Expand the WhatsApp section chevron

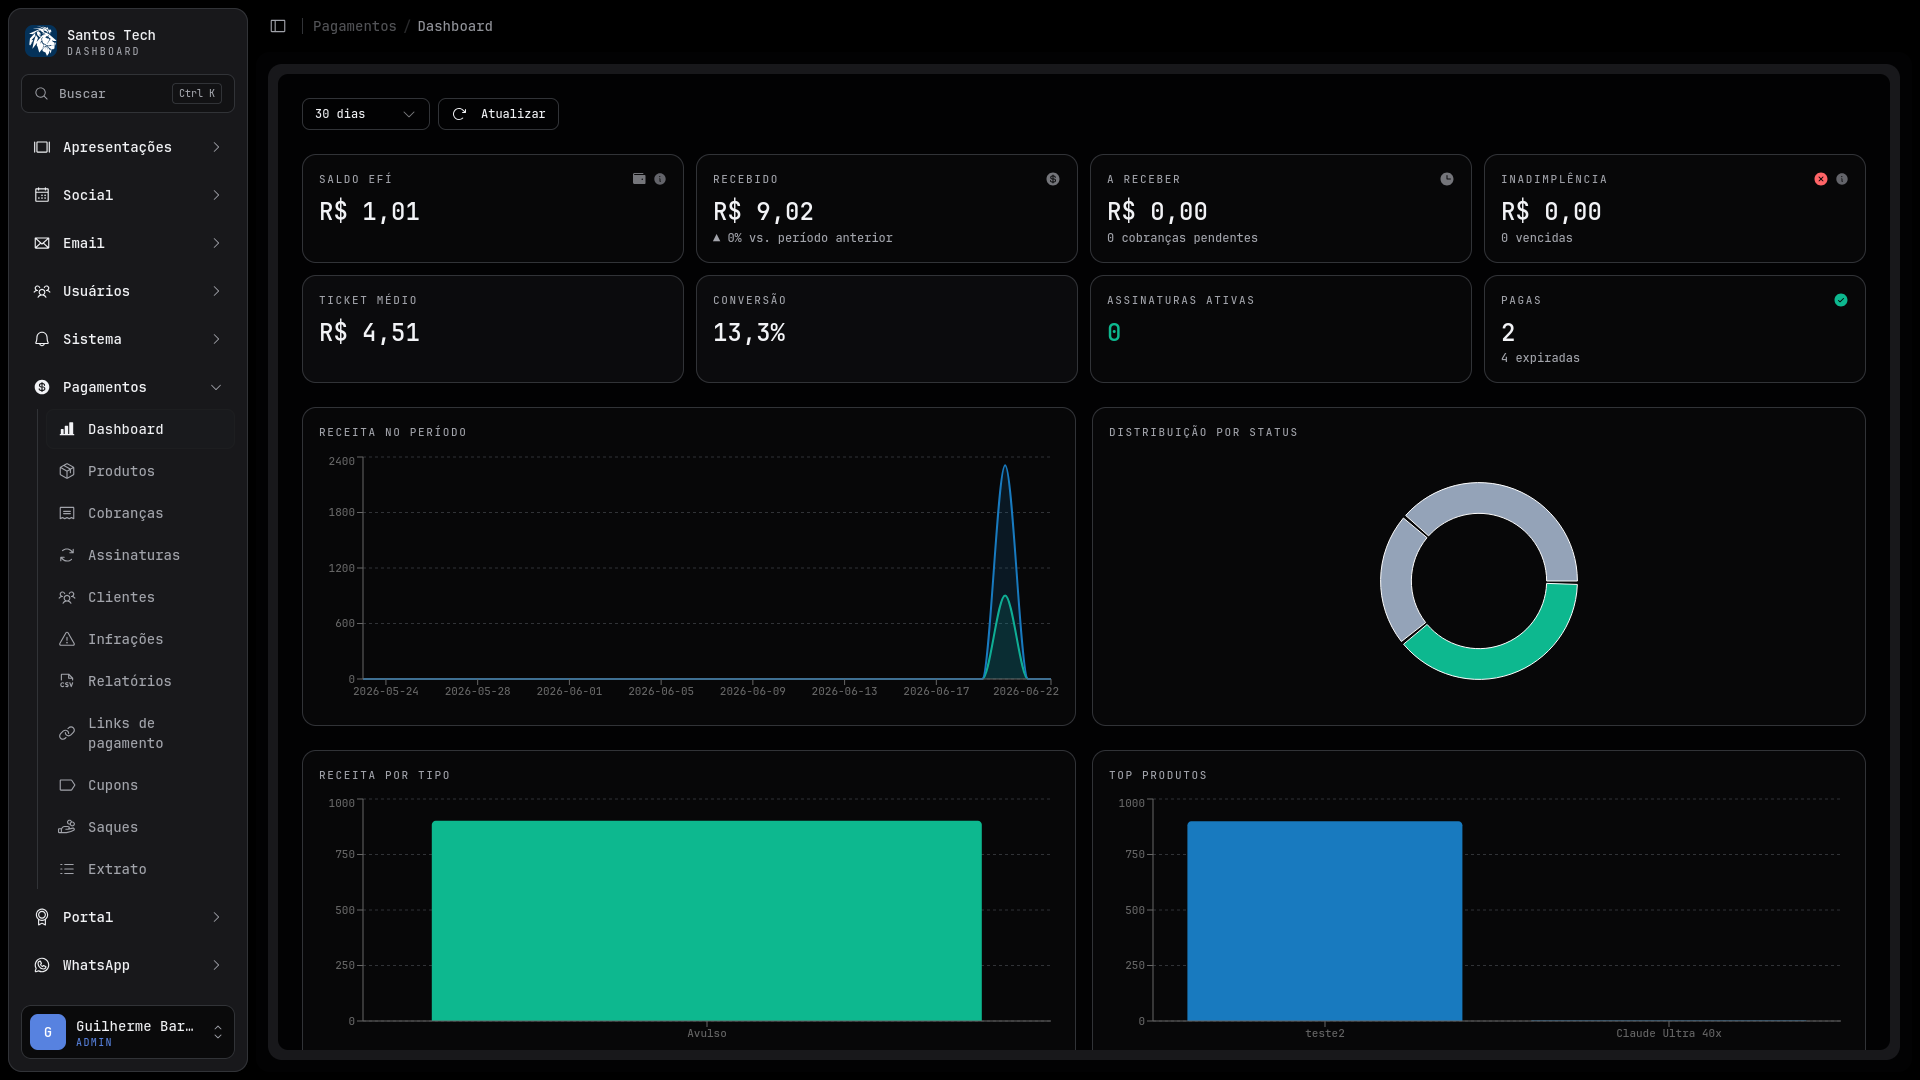coord(216,965)
